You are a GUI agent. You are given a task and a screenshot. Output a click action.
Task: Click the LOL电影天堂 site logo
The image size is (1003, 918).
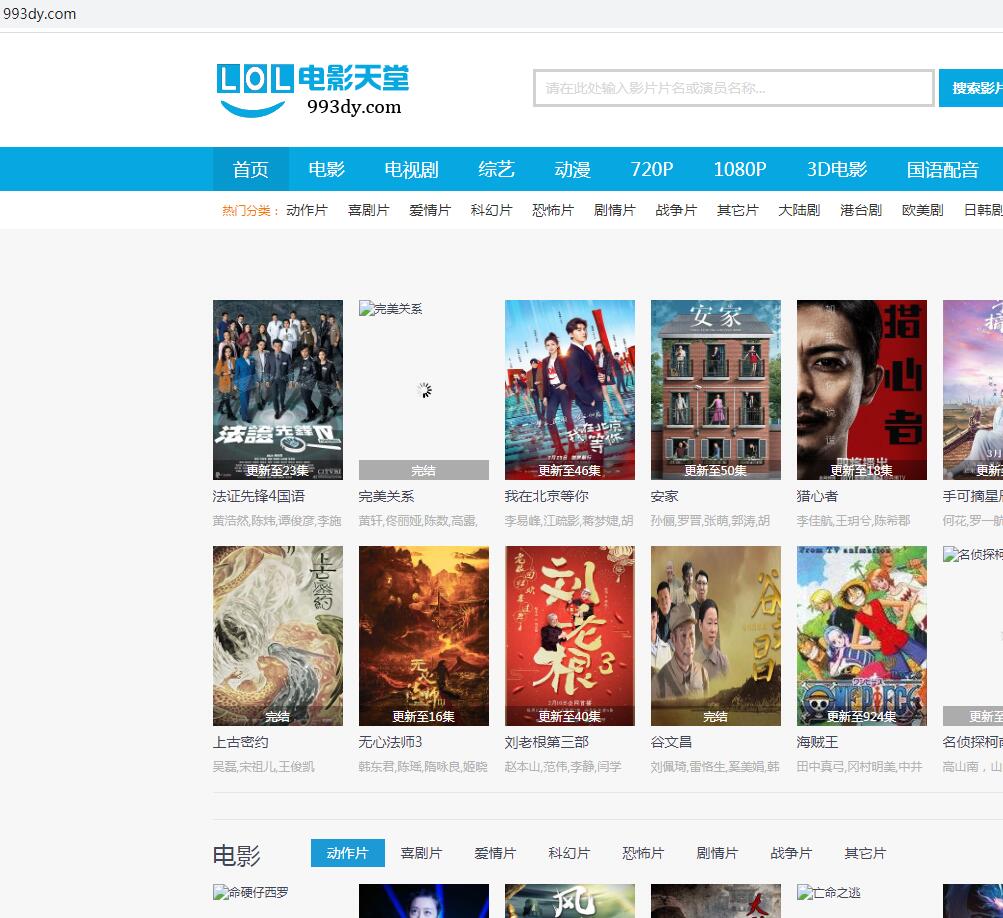(x=312, y=90)
